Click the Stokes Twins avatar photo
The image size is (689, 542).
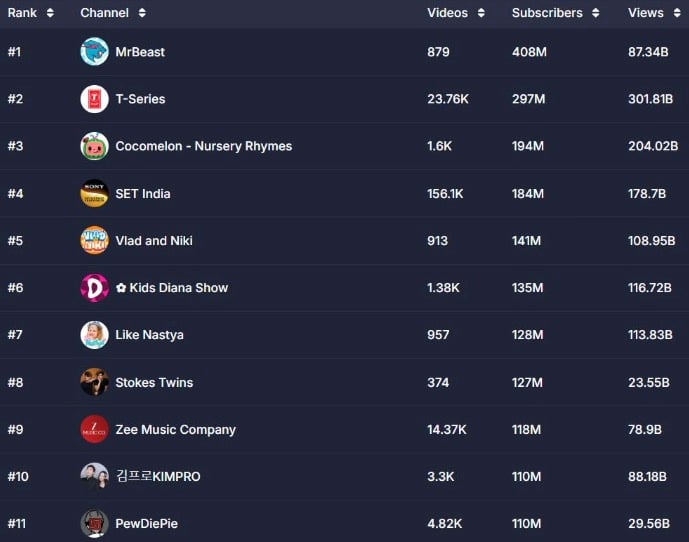point(94,382)
